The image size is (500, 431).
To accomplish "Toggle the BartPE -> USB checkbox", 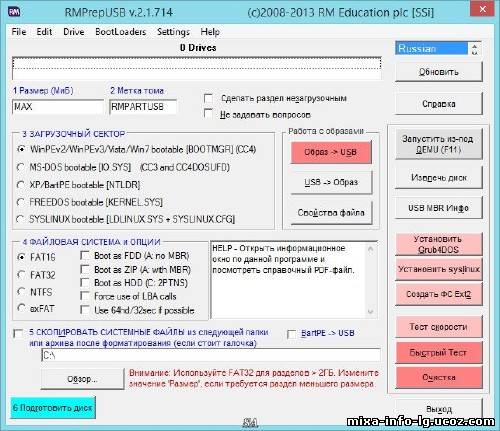I will (x=292, y=334).
